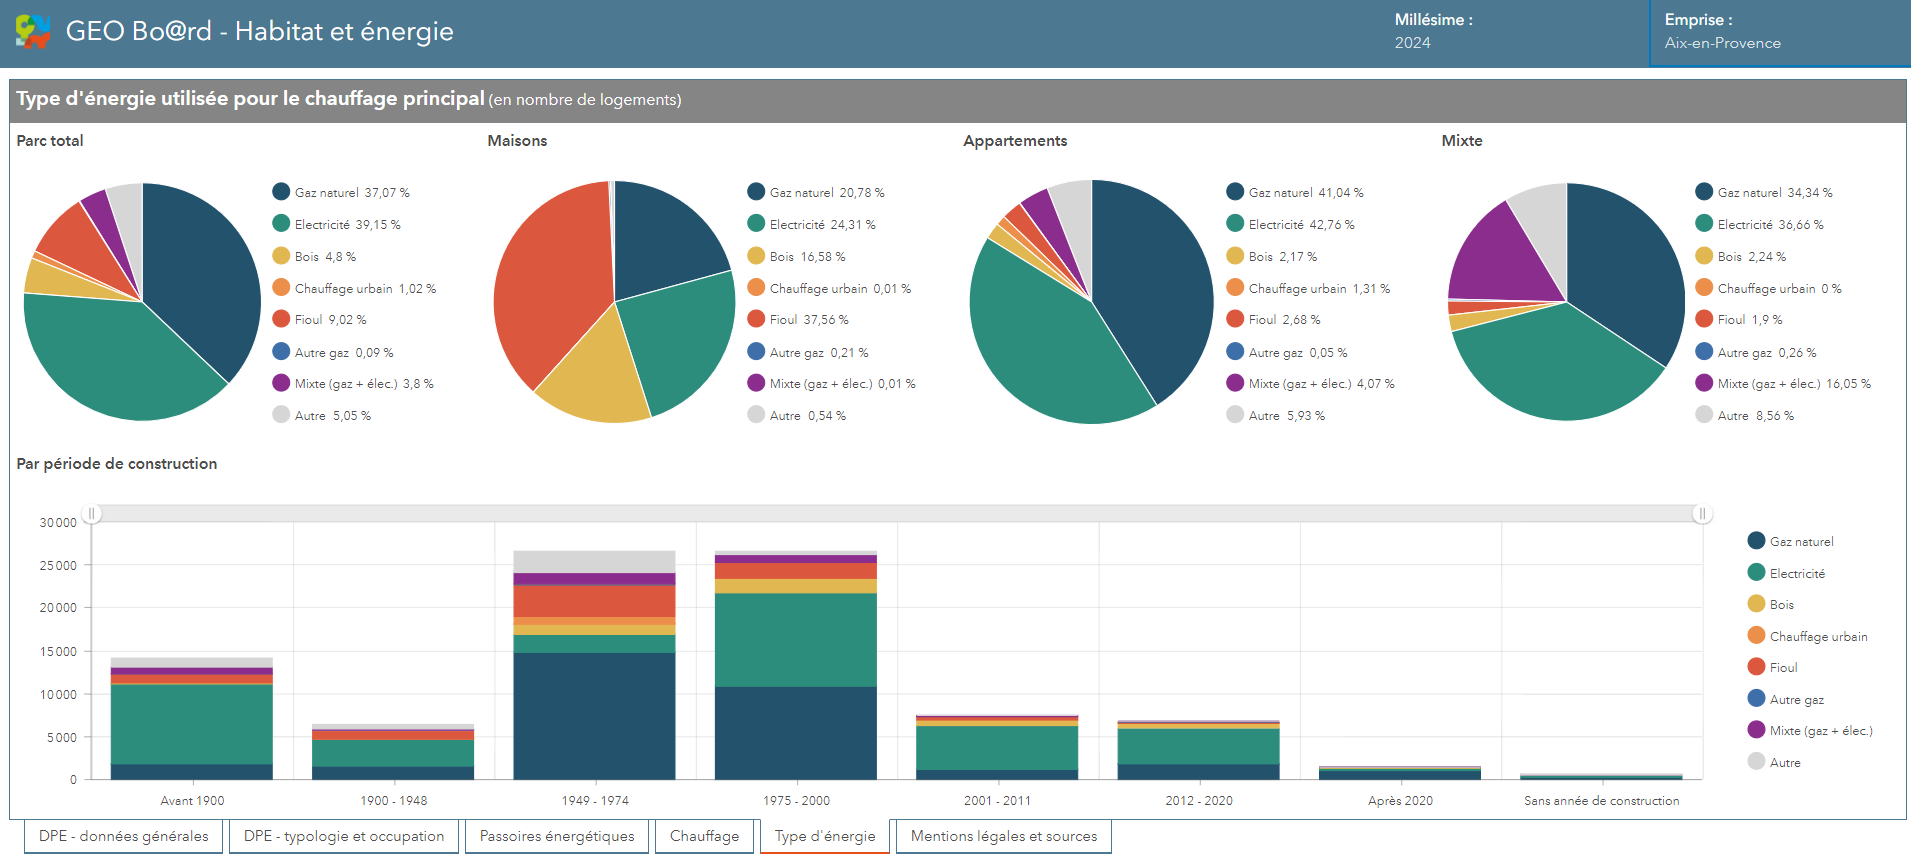
Task: Toggle Mixte (gaz + élec.) in bar chart legend
Action: tap(1810, 730)
